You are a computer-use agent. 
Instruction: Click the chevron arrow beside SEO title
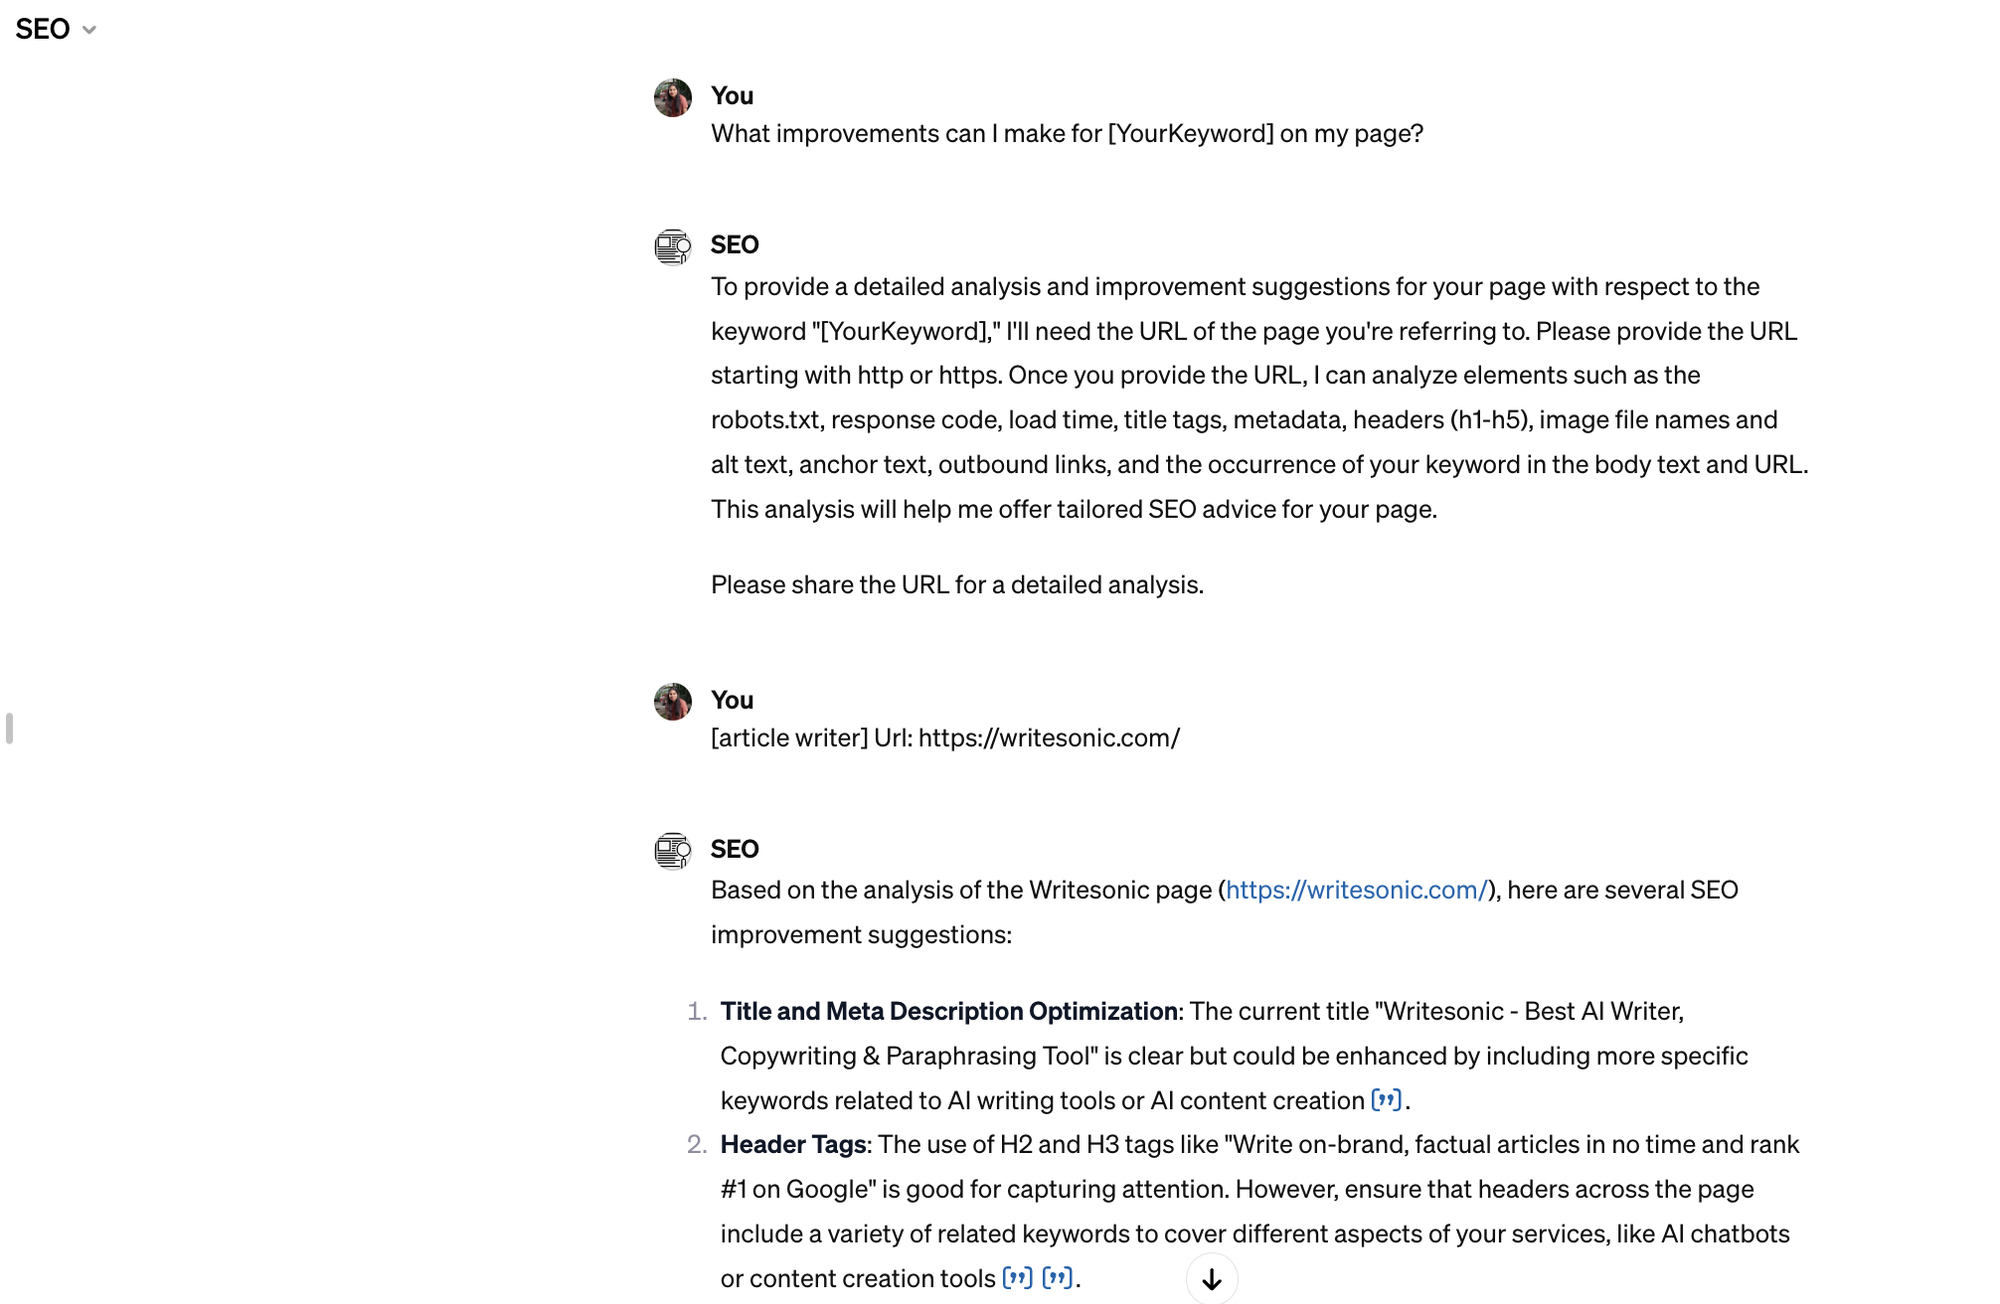[89, 30]
